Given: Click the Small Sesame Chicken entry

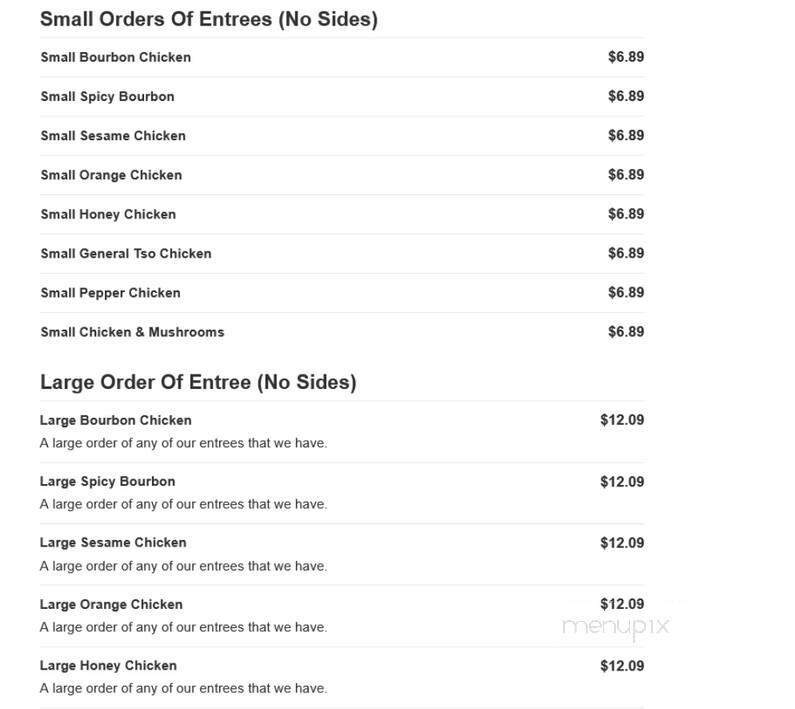Looking at the screenshot, I should 113,135.
